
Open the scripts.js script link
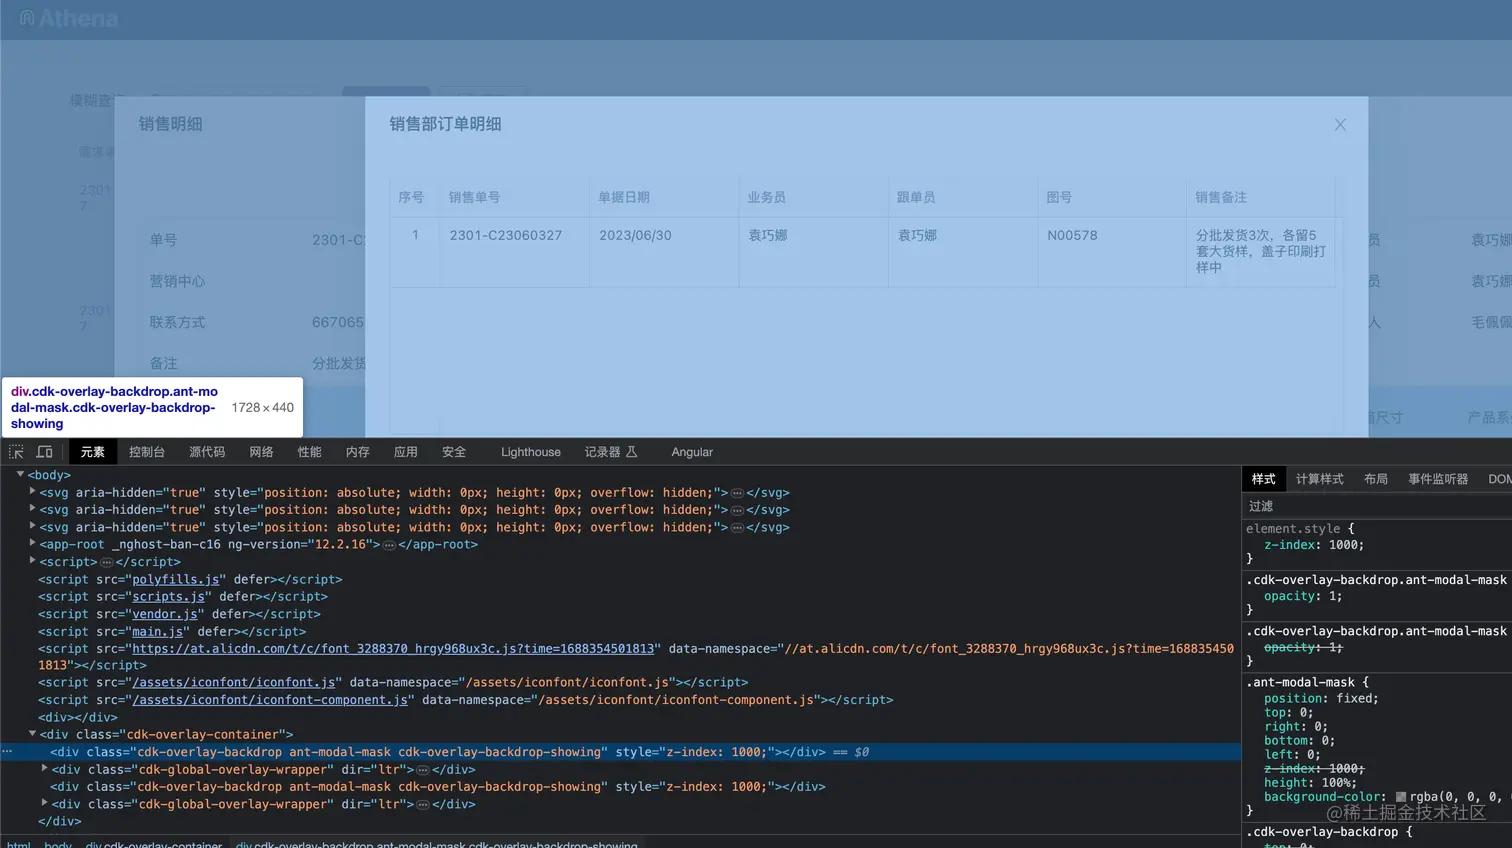(168, 597)
